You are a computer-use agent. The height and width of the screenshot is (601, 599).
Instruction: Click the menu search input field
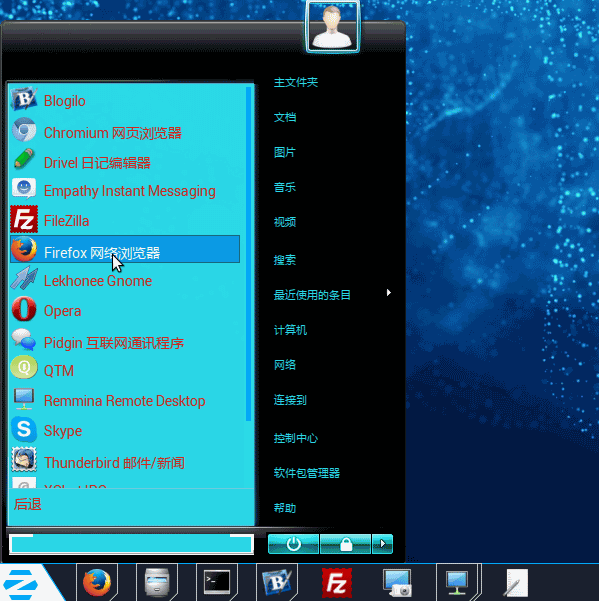click(x=131, y=544)
